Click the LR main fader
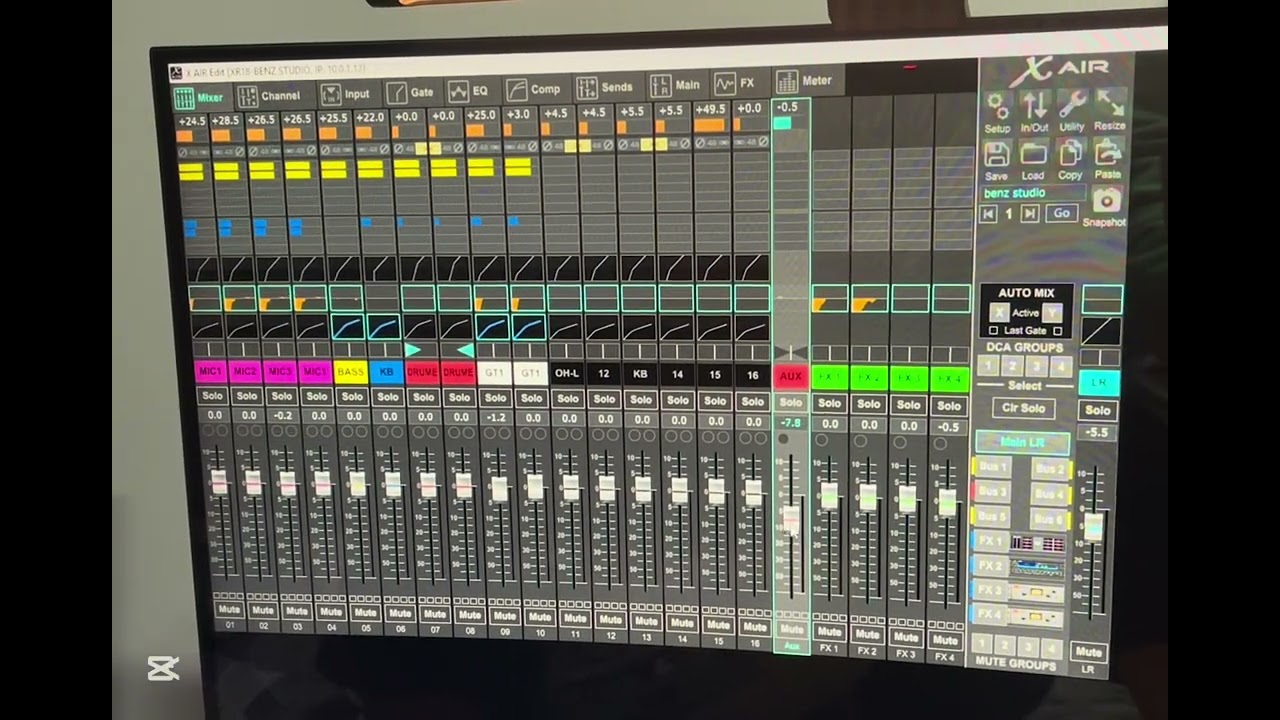Image resolution: width=1280 pixels, height=720 pixels. pyautogui.click(x=1093, y=527)
